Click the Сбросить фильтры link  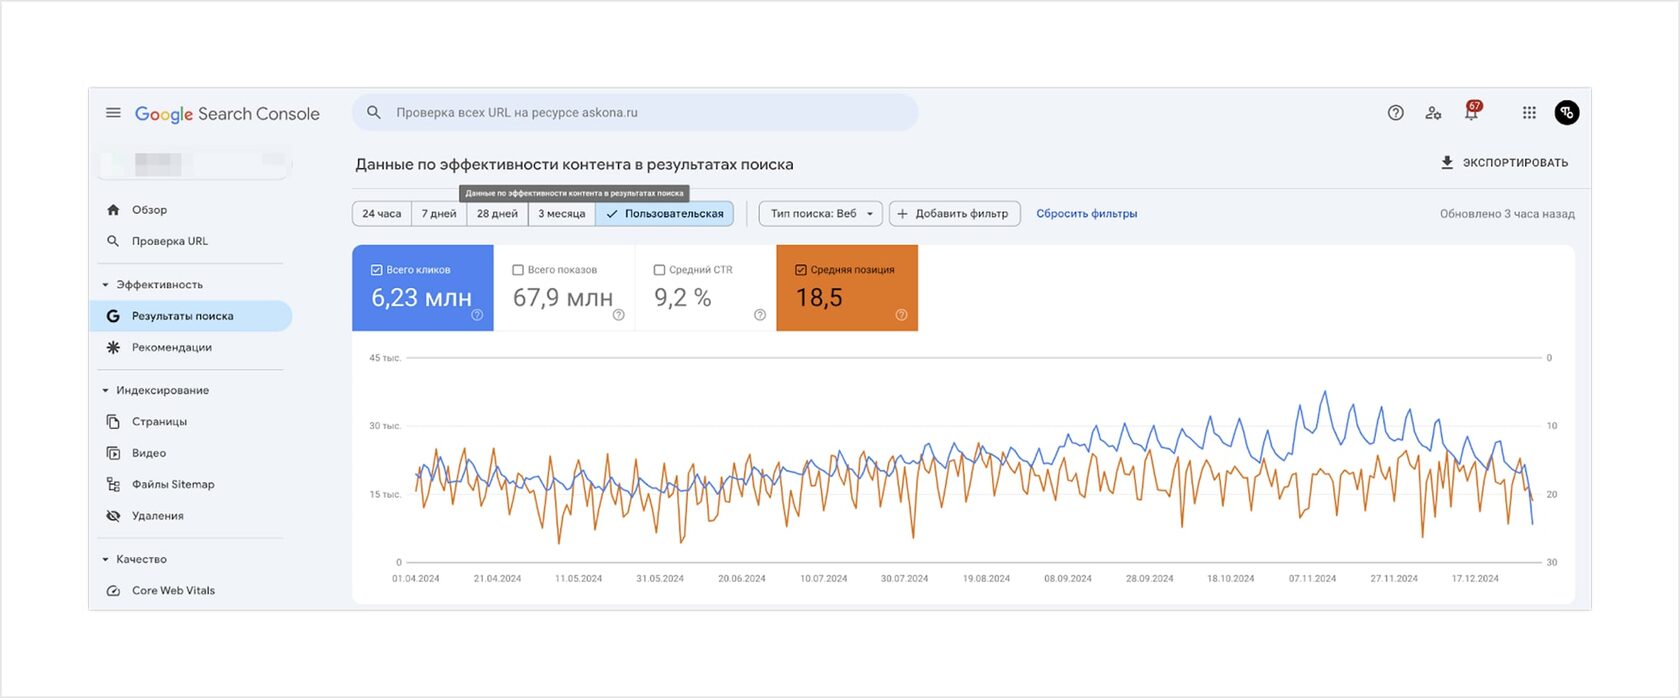(x=1086, y=214)
